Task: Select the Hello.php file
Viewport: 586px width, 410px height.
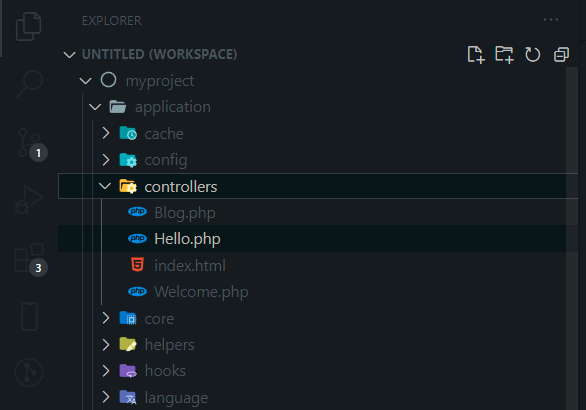Action: pyautogui.click(x=318, y=239)
